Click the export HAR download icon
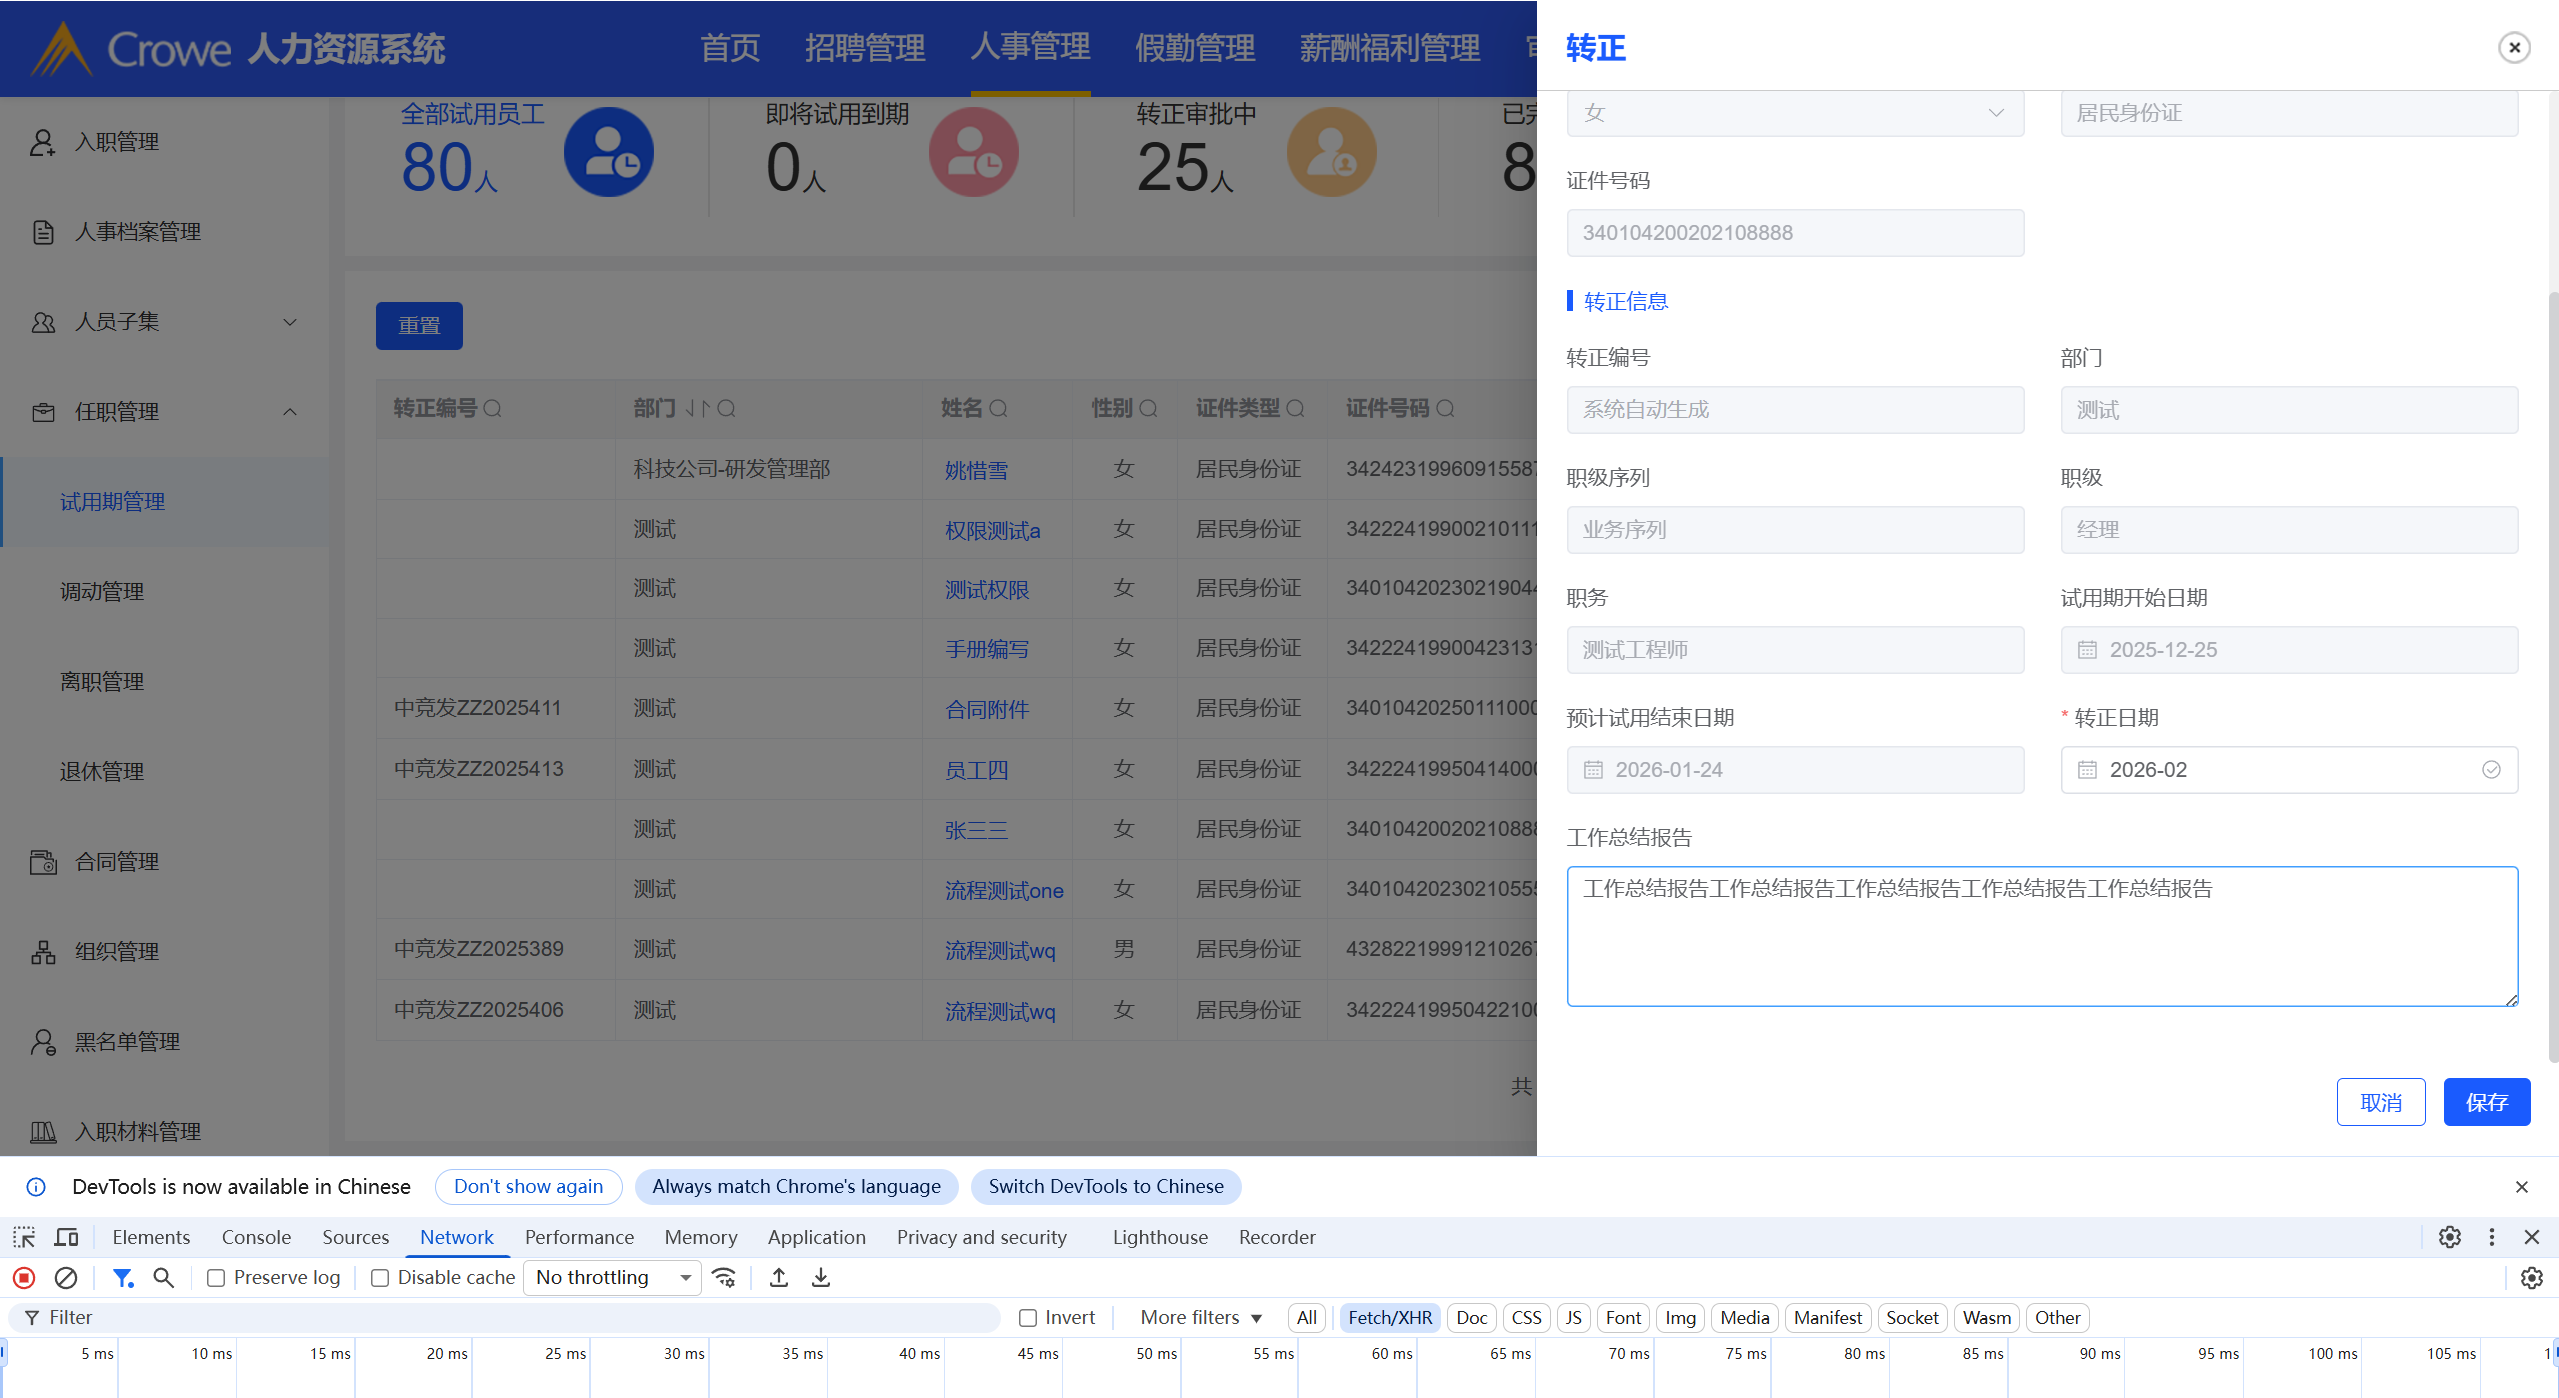The image size is (2559, 1398). [x=821, y=1277]
